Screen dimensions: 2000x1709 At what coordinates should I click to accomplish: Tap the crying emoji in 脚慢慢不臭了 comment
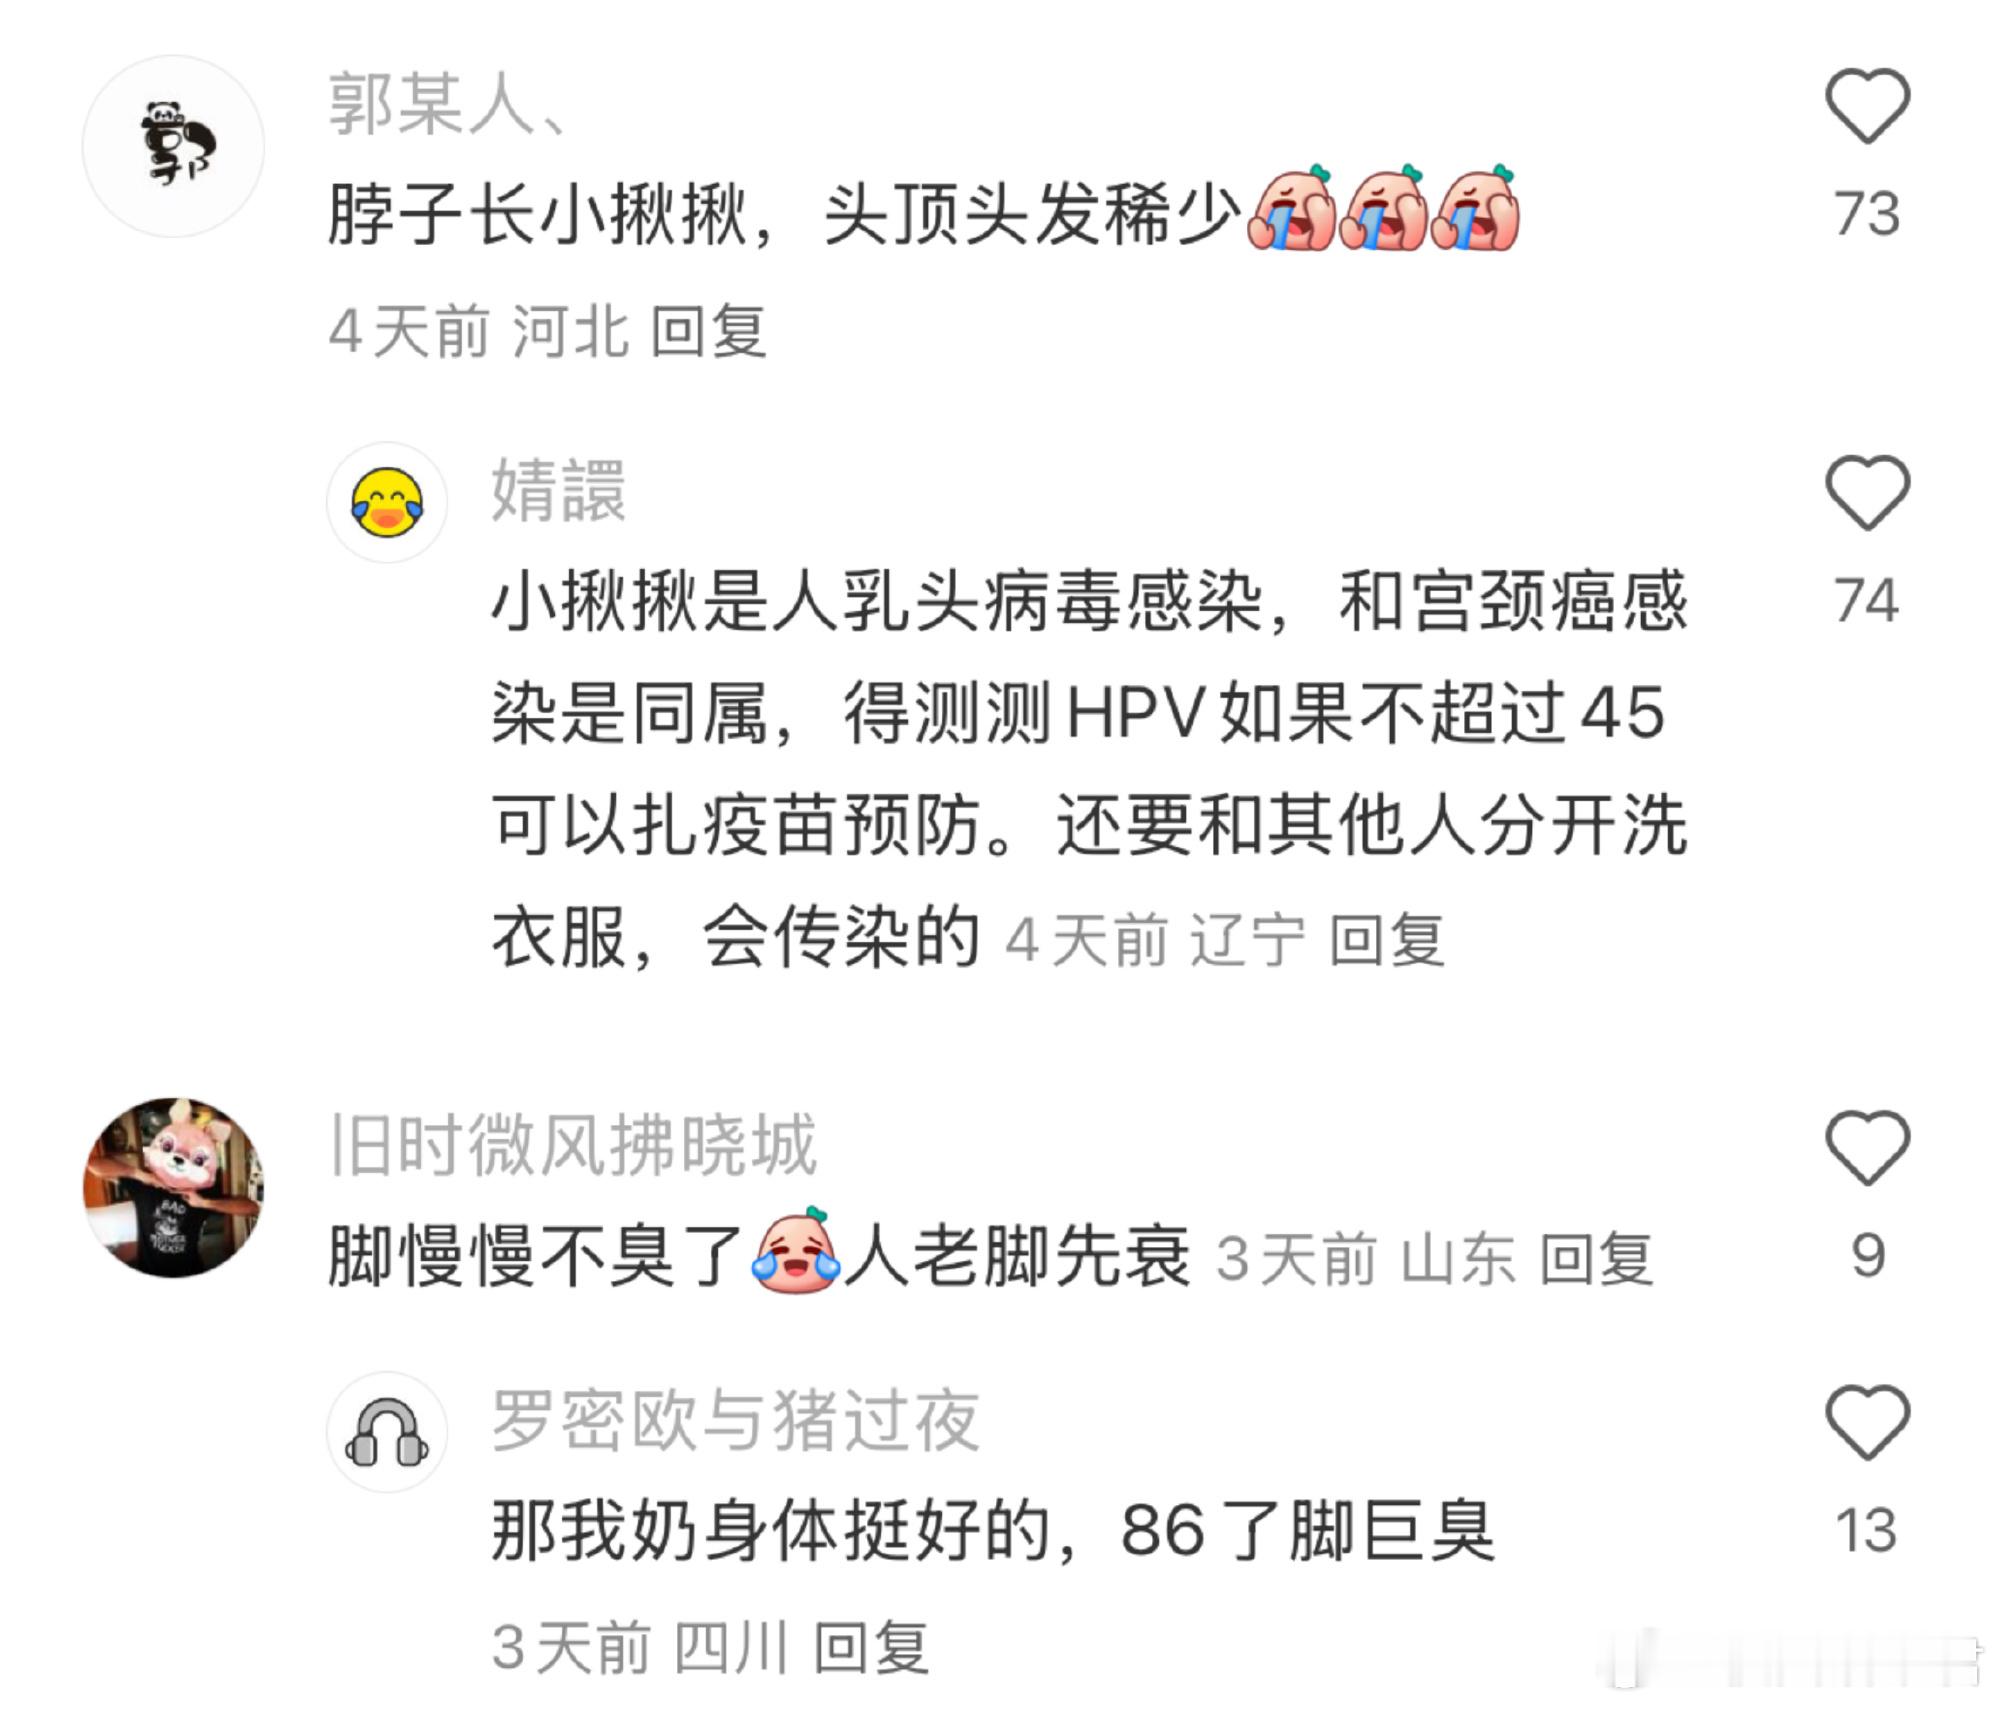(796, 1250)
